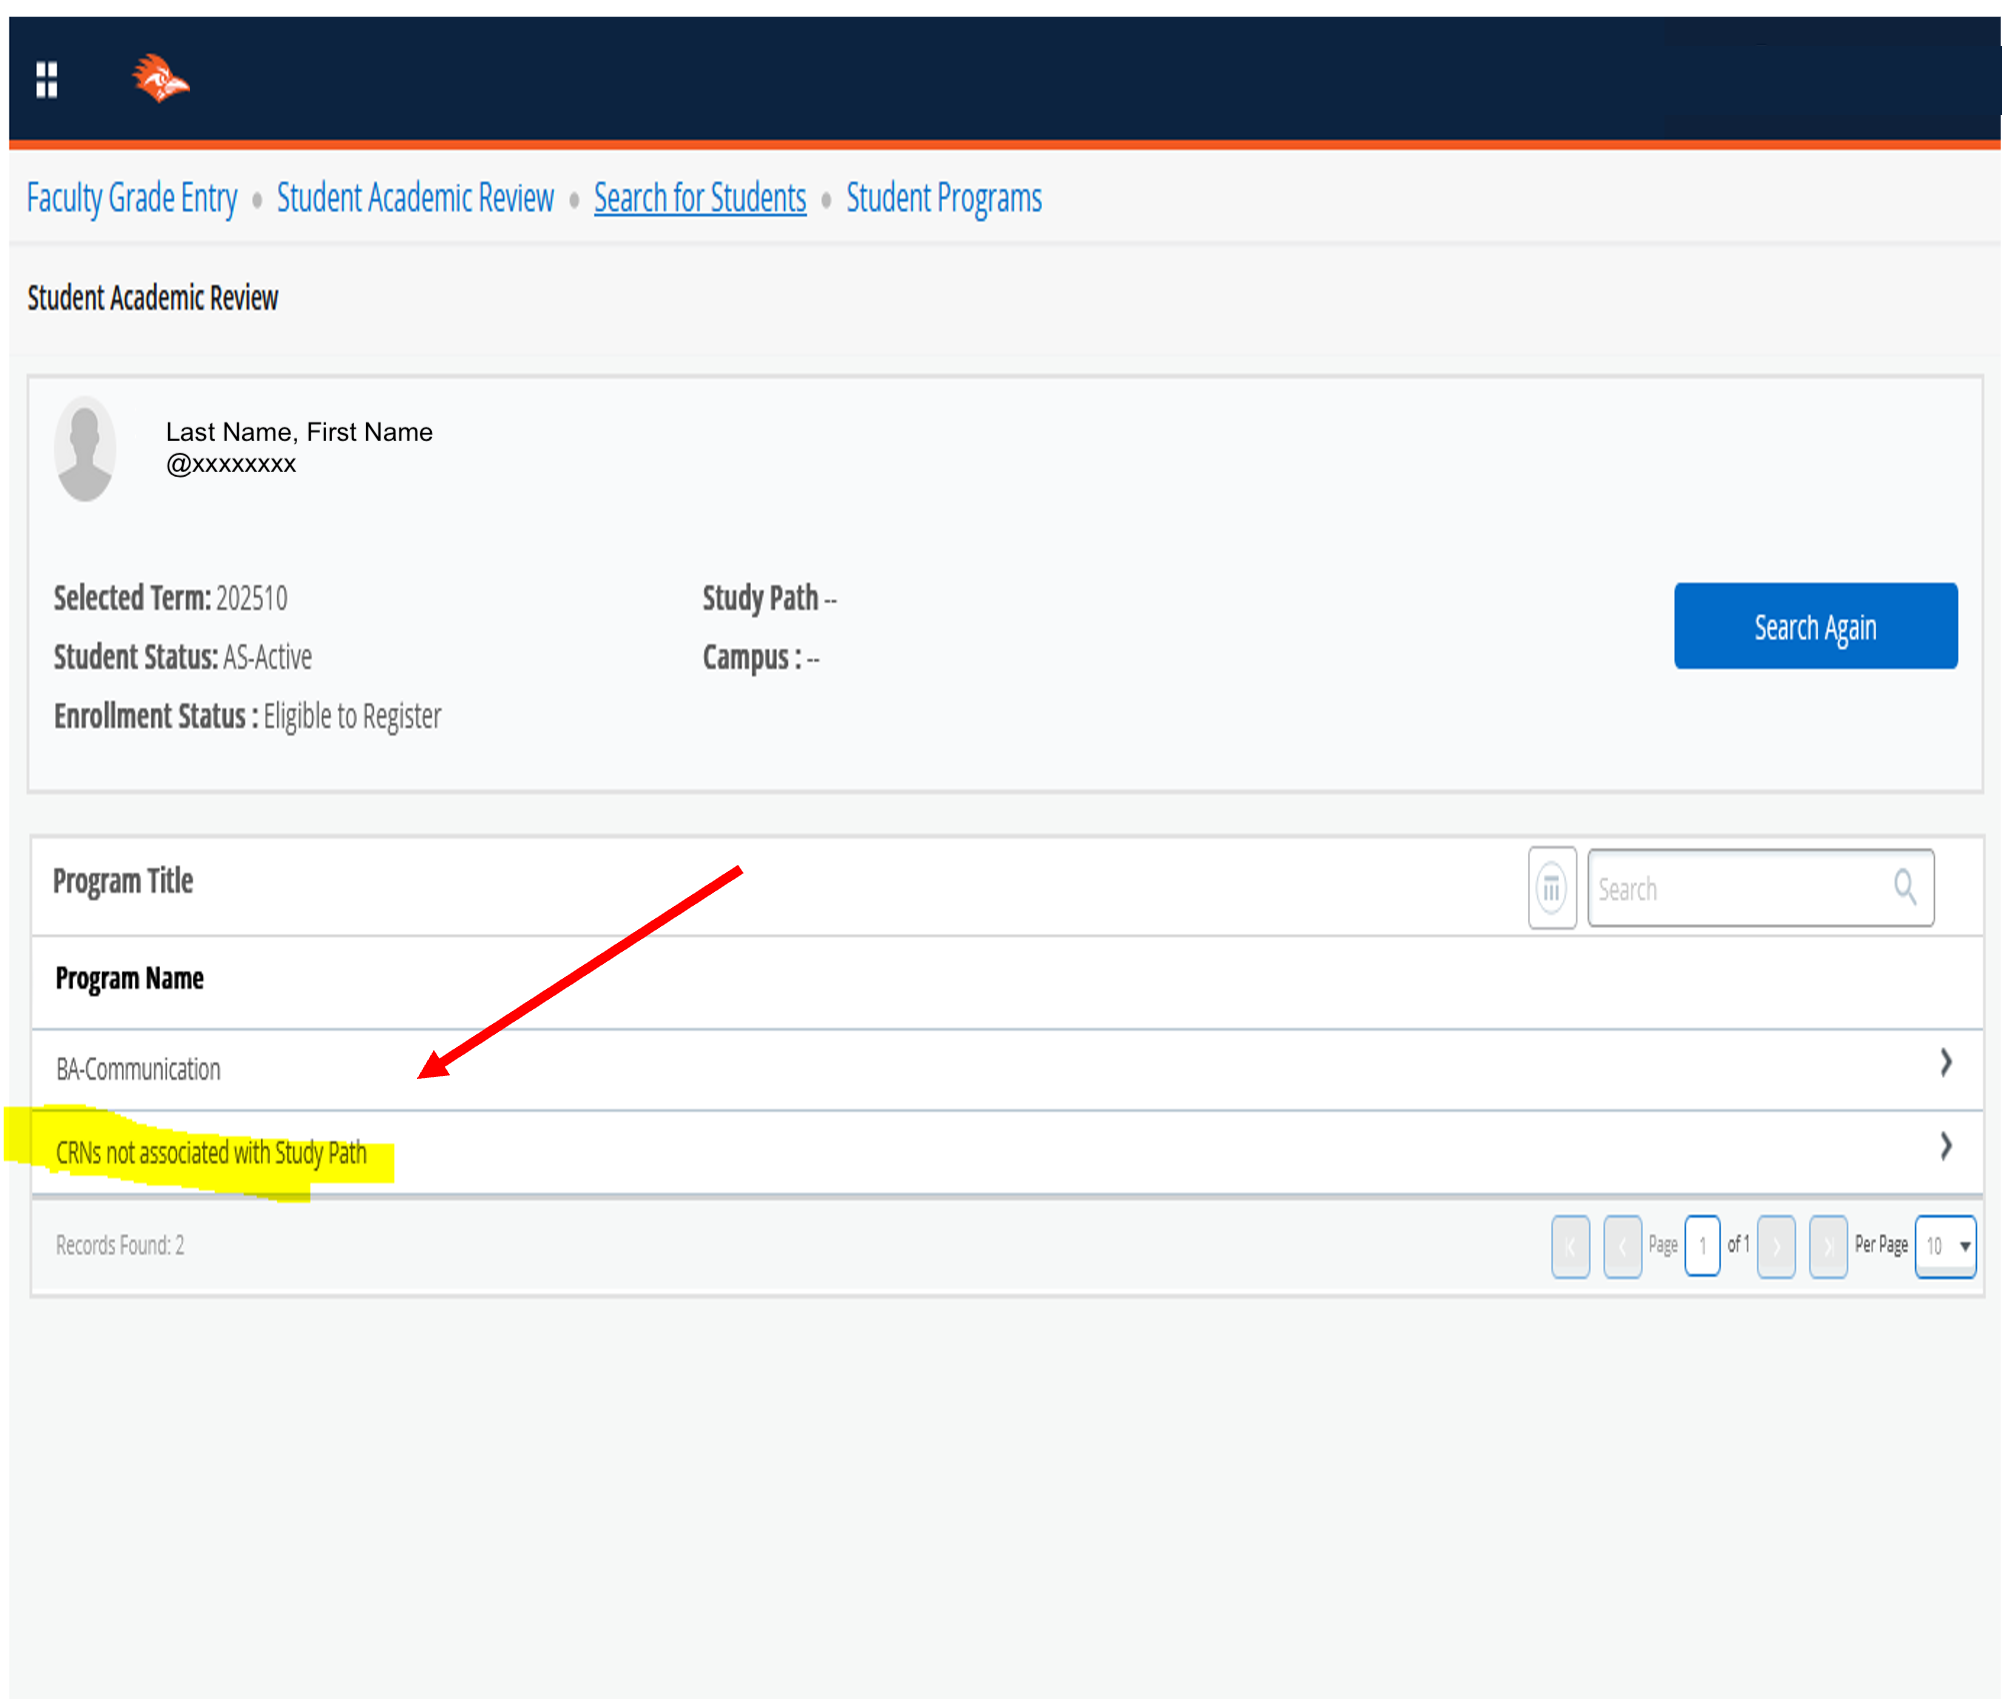Viewport: 2002px width, 1700px height.
Task: Click the Search for Students link
Action: click(700, 198)
